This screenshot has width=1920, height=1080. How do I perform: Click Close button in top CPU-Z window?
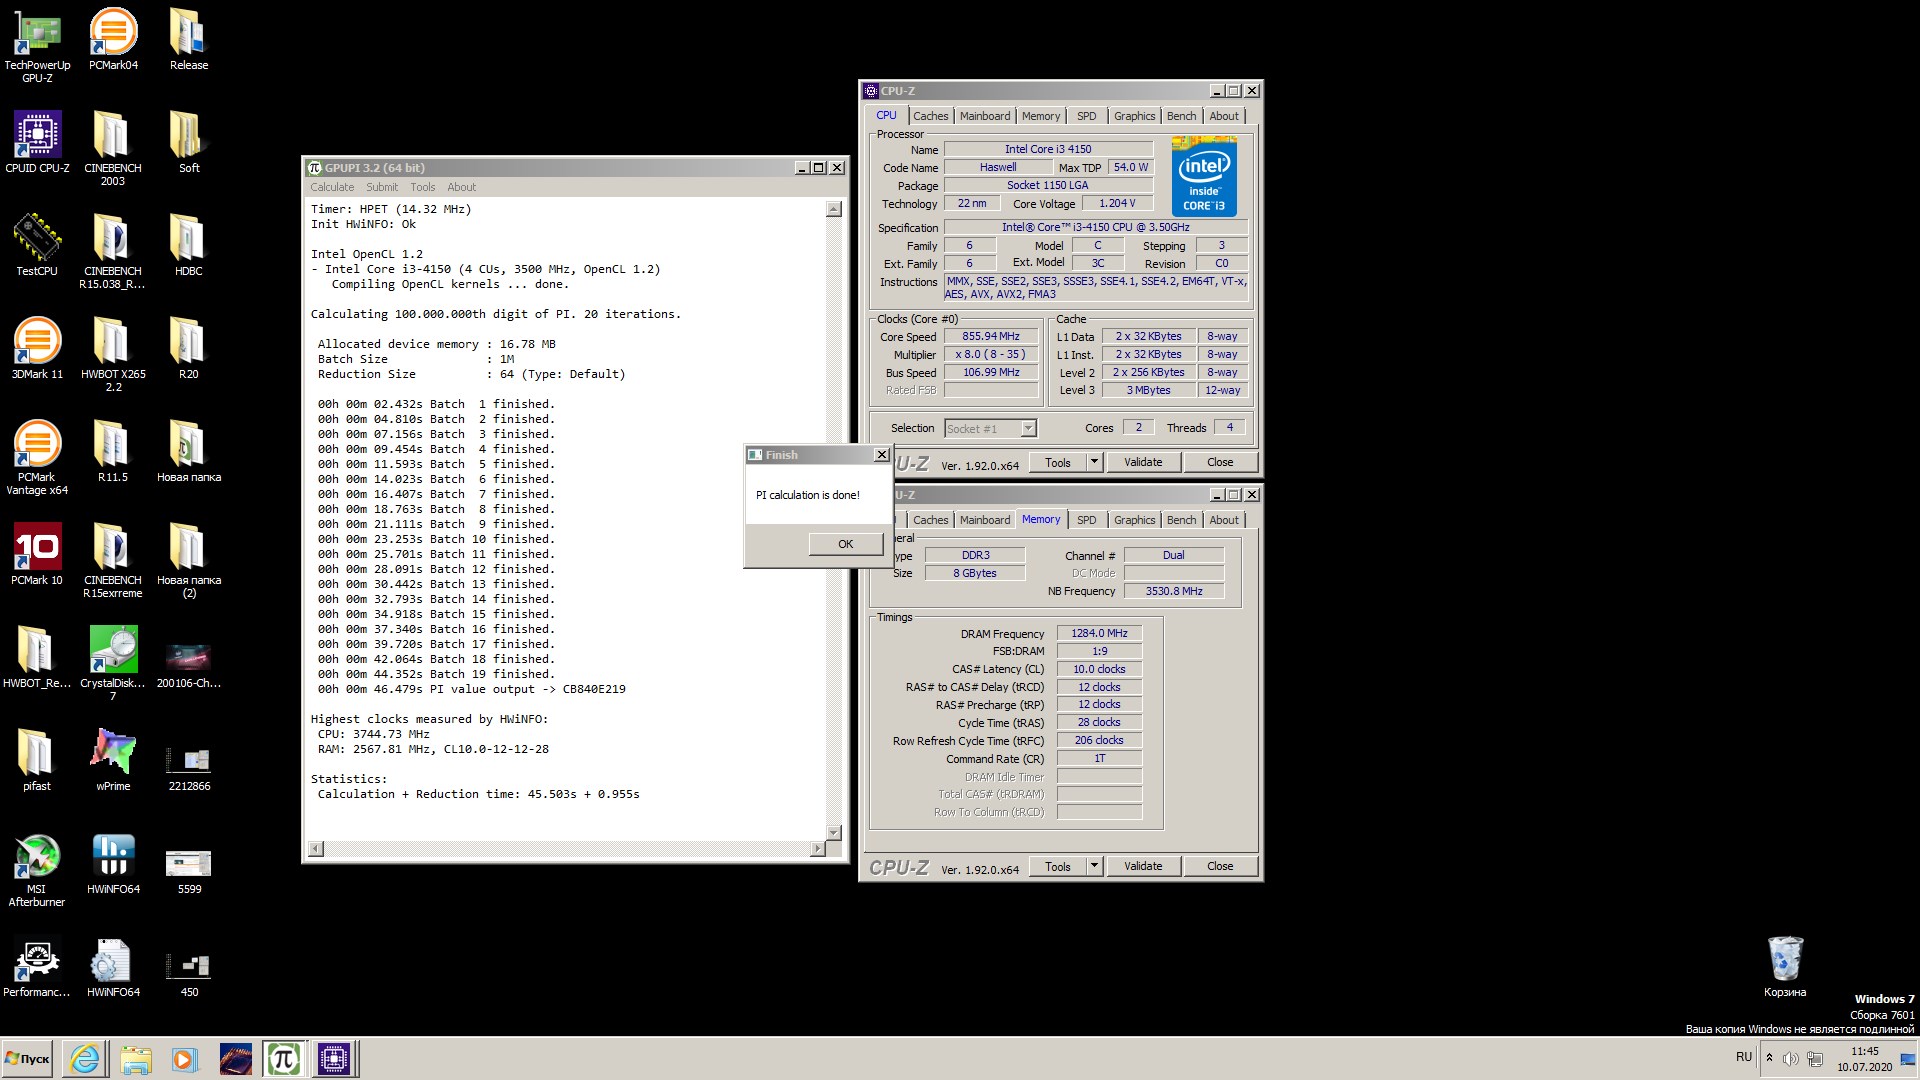[x=1220, y=462]
